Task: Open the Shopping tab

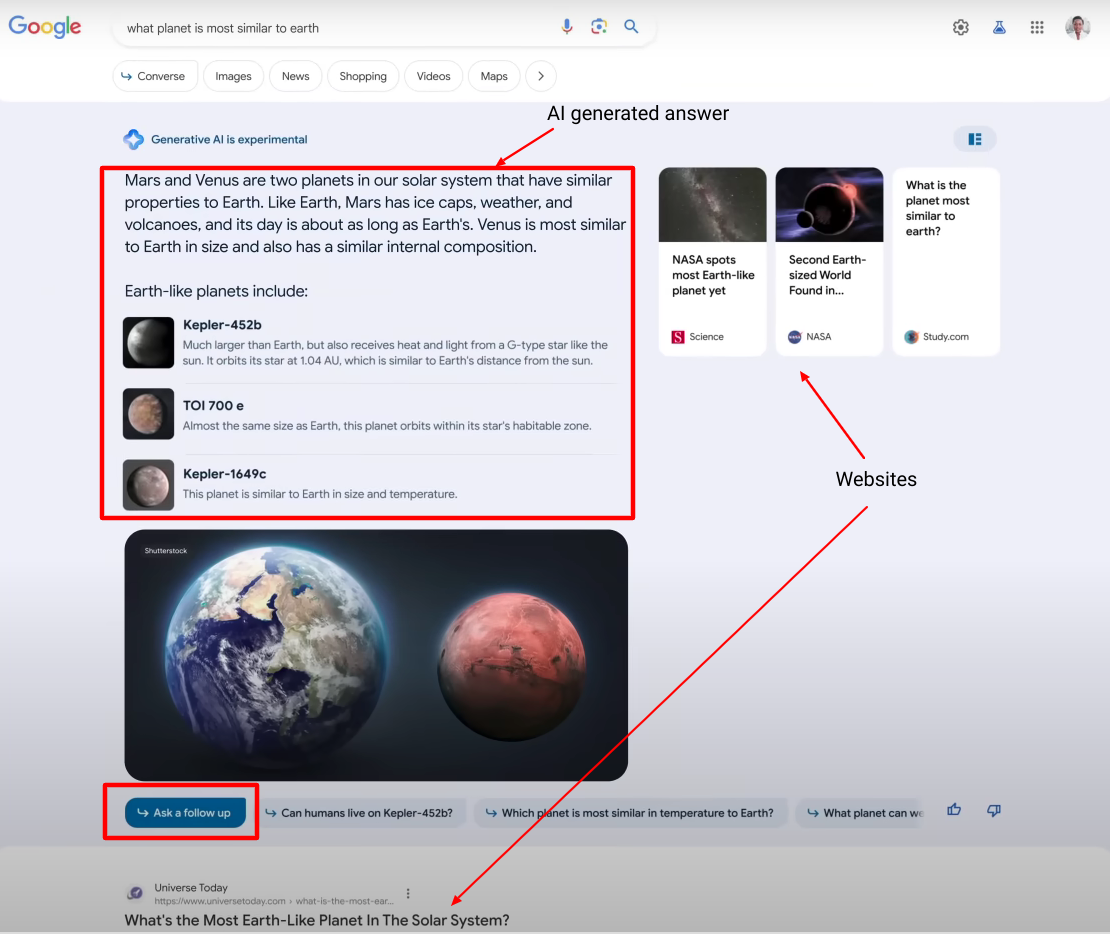Action: pyautogui.click(x=363, y=76)
